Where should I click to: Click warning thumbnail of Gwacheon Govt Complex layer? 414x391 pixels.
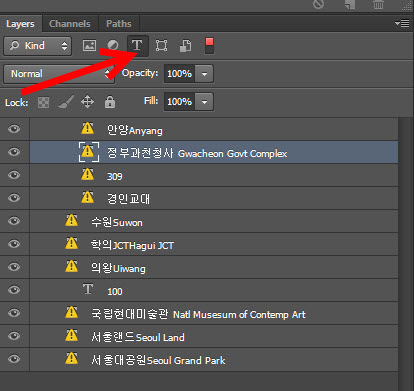coord(88,152)
